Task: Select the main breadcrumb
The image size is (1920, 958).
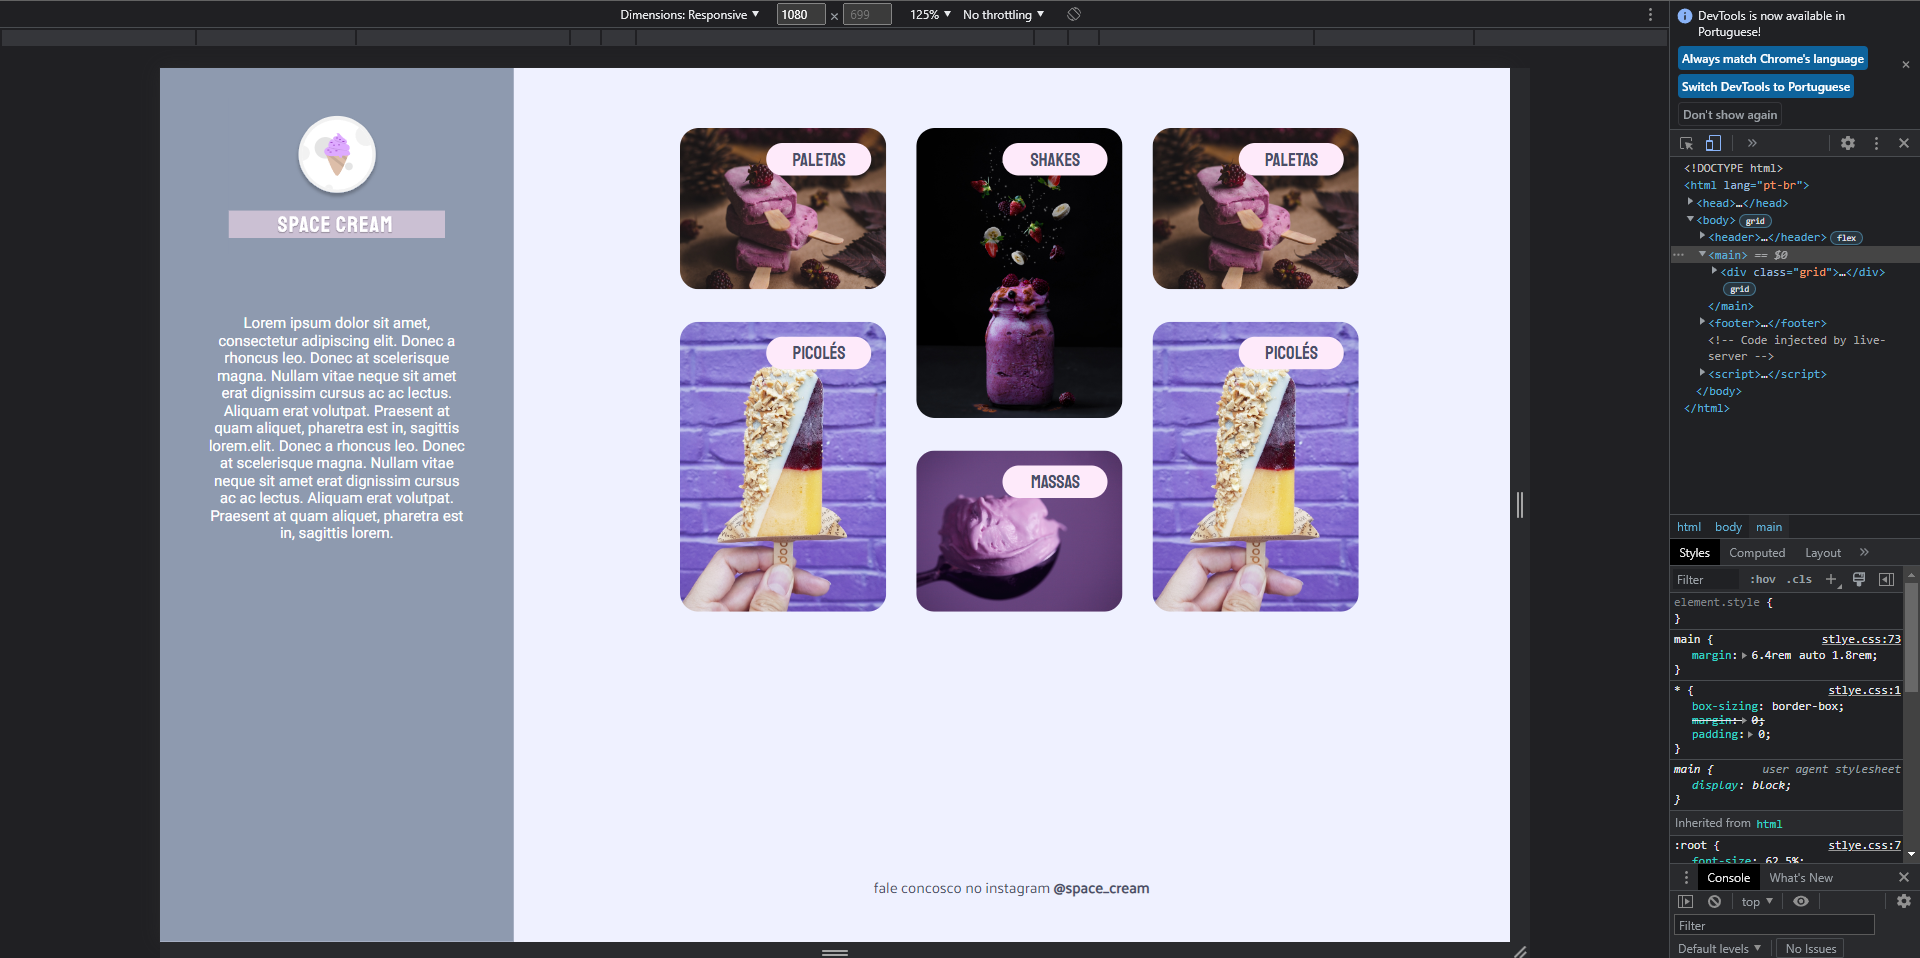Action: (1769, 527)
